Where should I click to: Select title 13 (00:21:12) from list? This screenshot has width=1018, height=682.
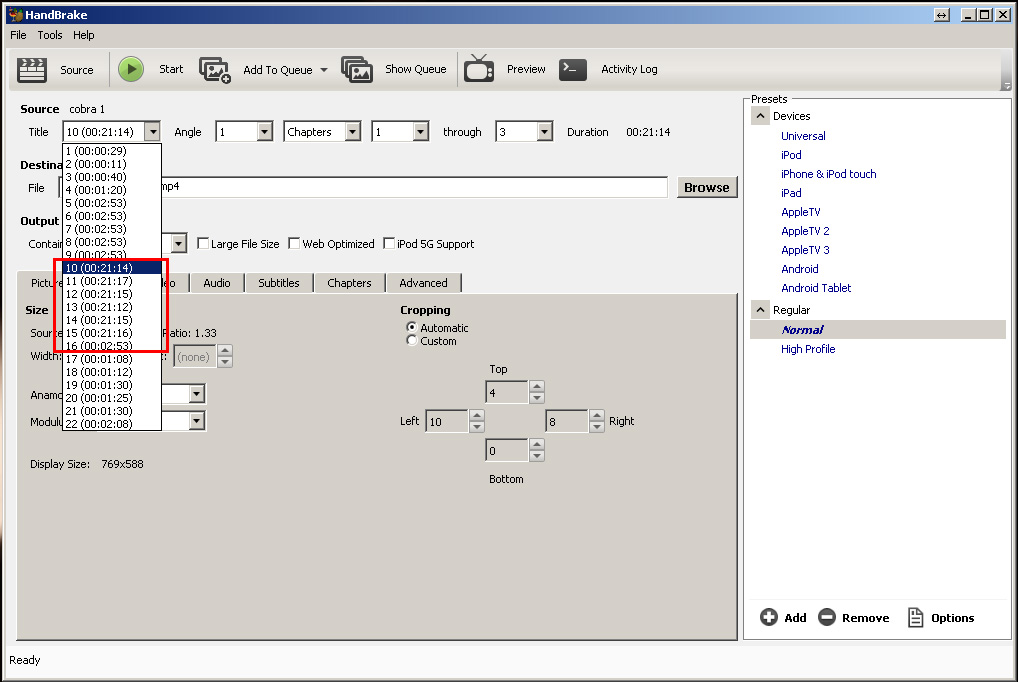click(112, 307)
